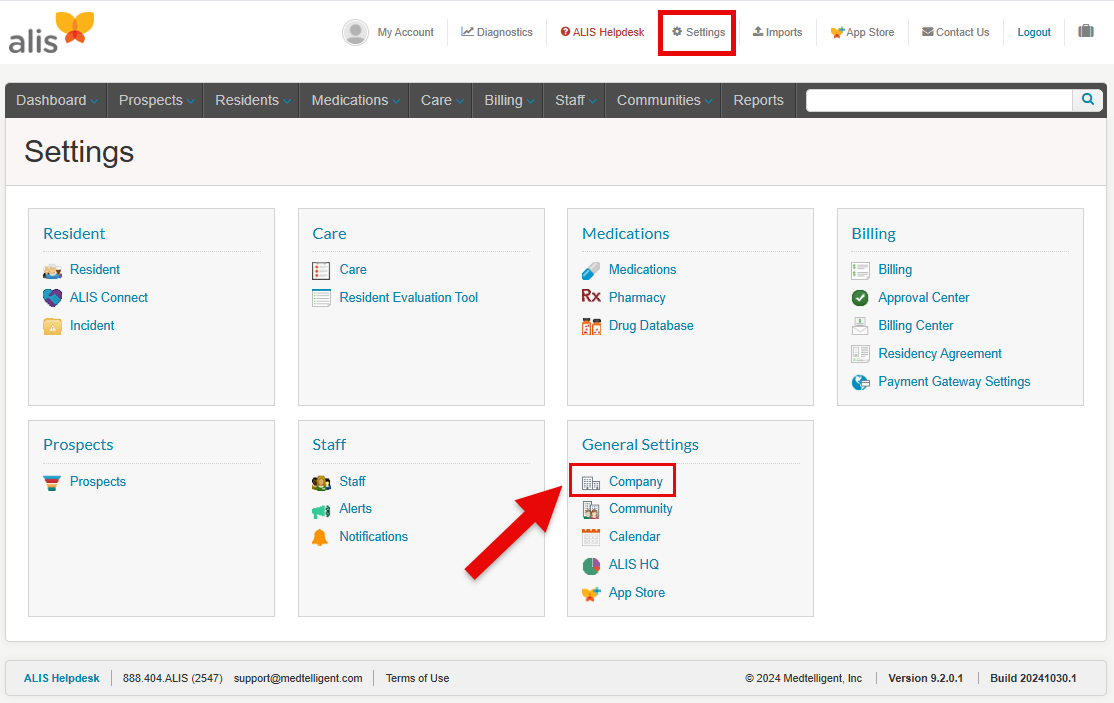Image resolution: width=1114 pixels, height=703 pixels.
Task: Expand the Billing navigation dropdown
Action: coord(508,100)
